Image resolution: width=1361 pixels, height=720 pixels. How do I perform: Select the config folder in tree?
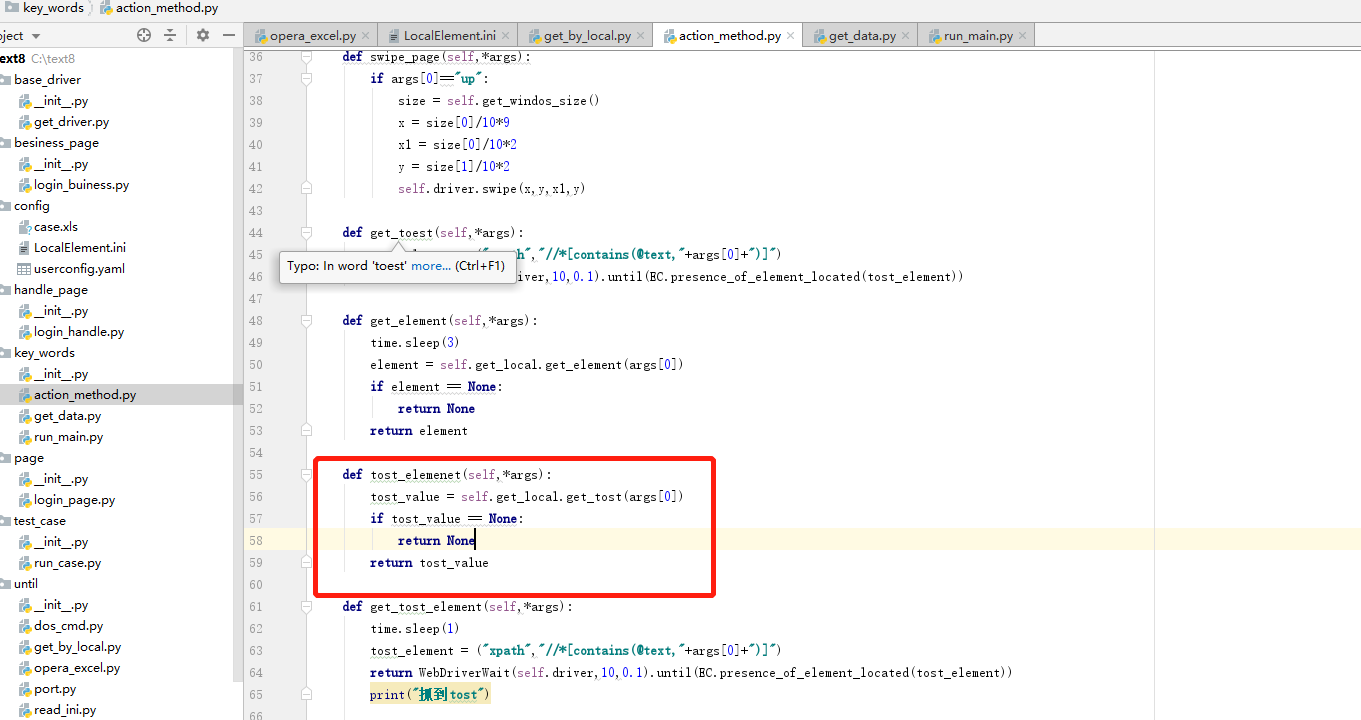[x=32, y=205]
